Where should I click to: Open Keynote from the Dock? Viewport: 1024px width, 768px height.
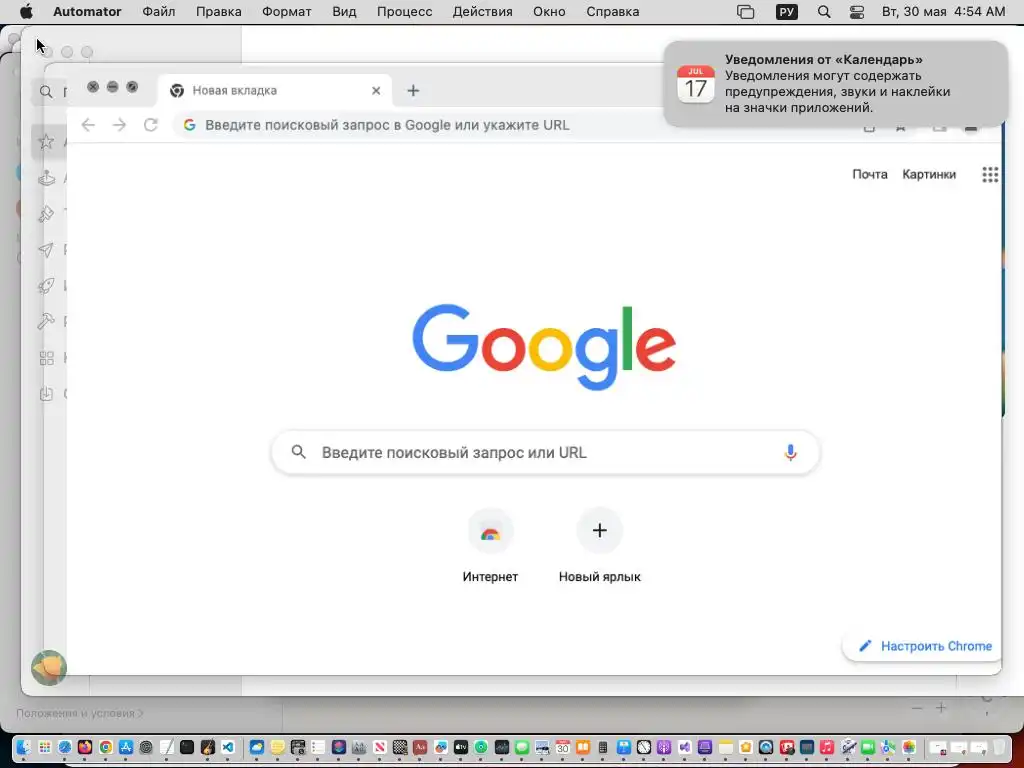point(624,747)
